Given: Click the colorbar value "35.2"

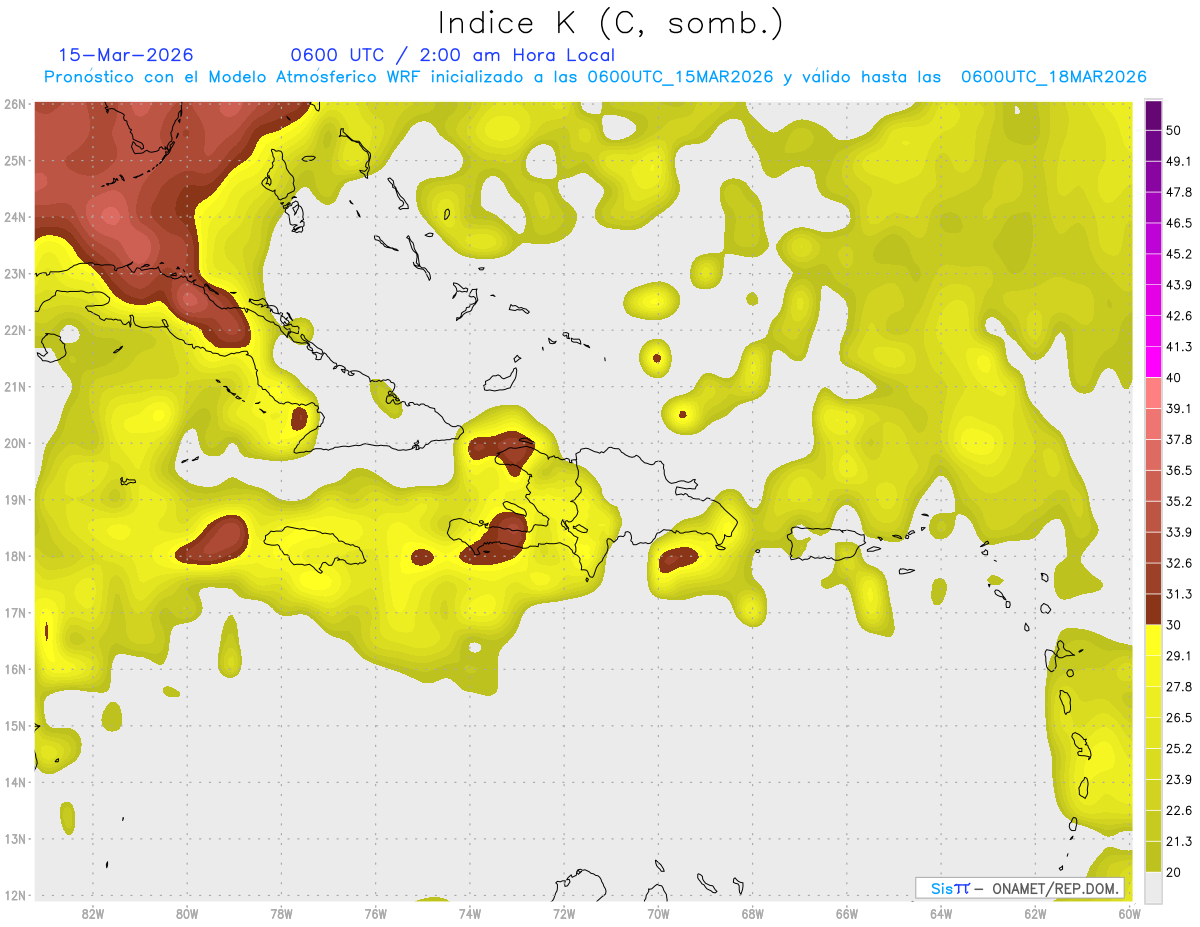Looking at the screenshot, I should (x=1179, y=501).
